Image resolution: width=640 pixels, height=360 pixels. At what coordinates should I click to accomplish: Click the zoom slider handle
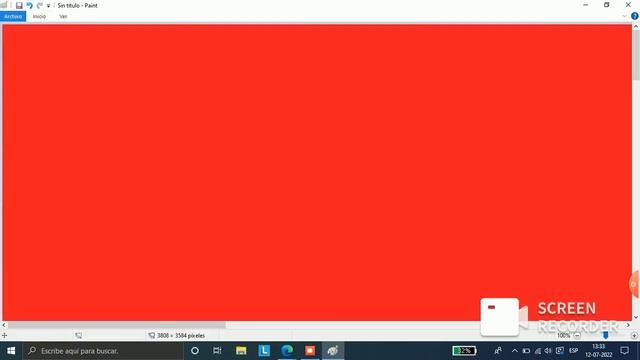[x=605, y=335]
